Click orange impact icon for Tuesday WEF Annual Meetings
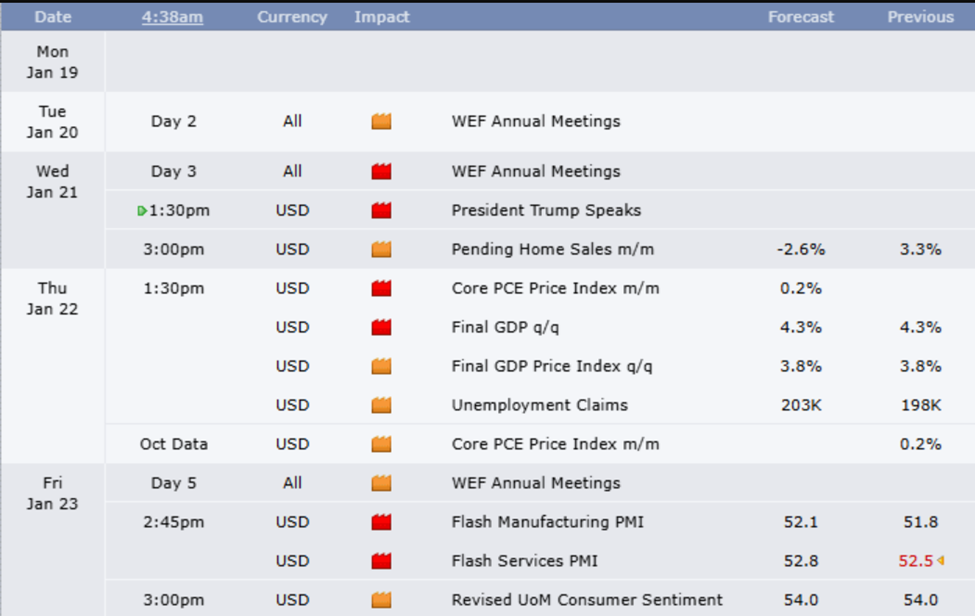This screenshot has width=975, height=616. click(x=381, y=122)
